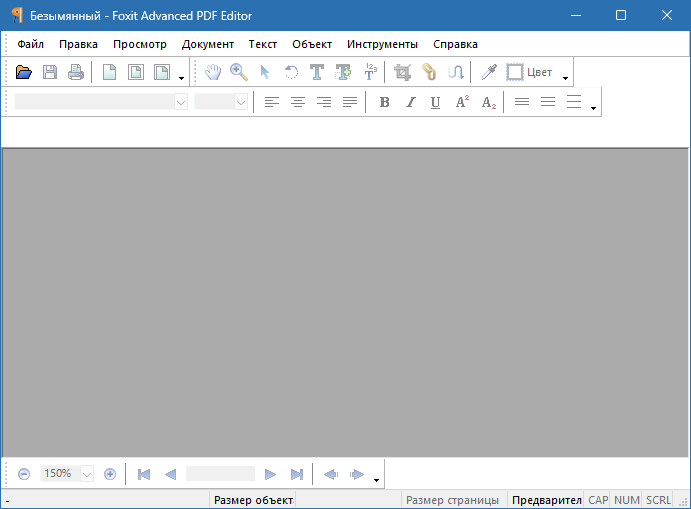Go forward to next view
Screen dimensions: 691x509
pyautogui.click(x=357, y=474)
